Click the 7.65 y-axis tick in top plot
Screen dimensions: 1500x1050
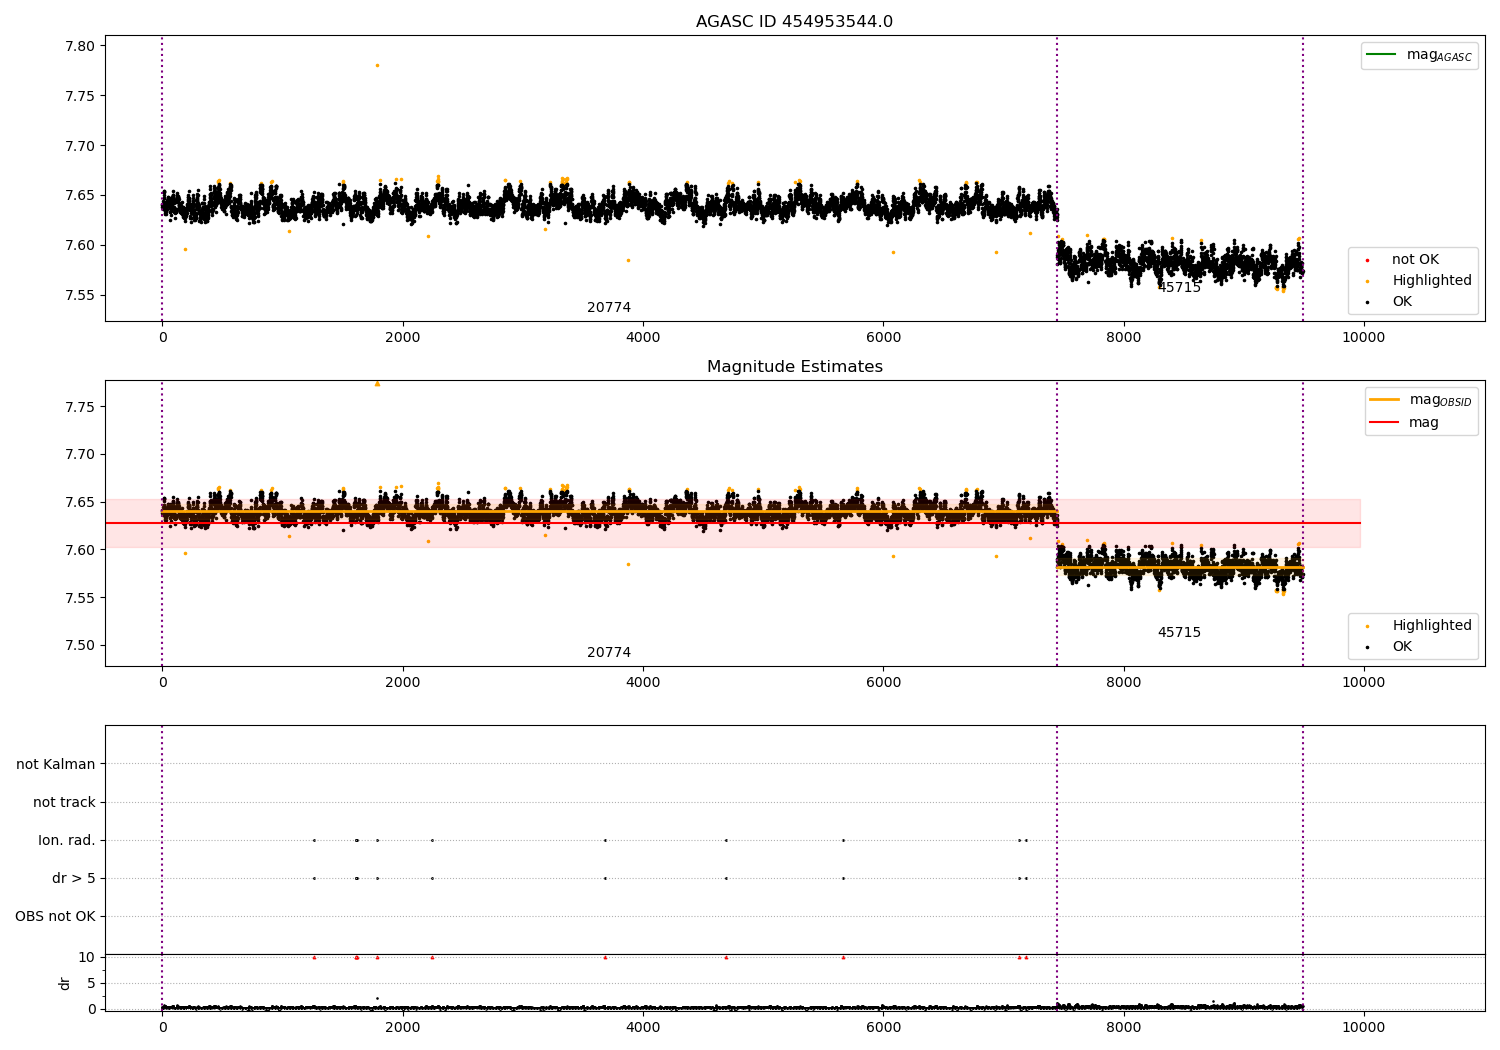[80, 196]
